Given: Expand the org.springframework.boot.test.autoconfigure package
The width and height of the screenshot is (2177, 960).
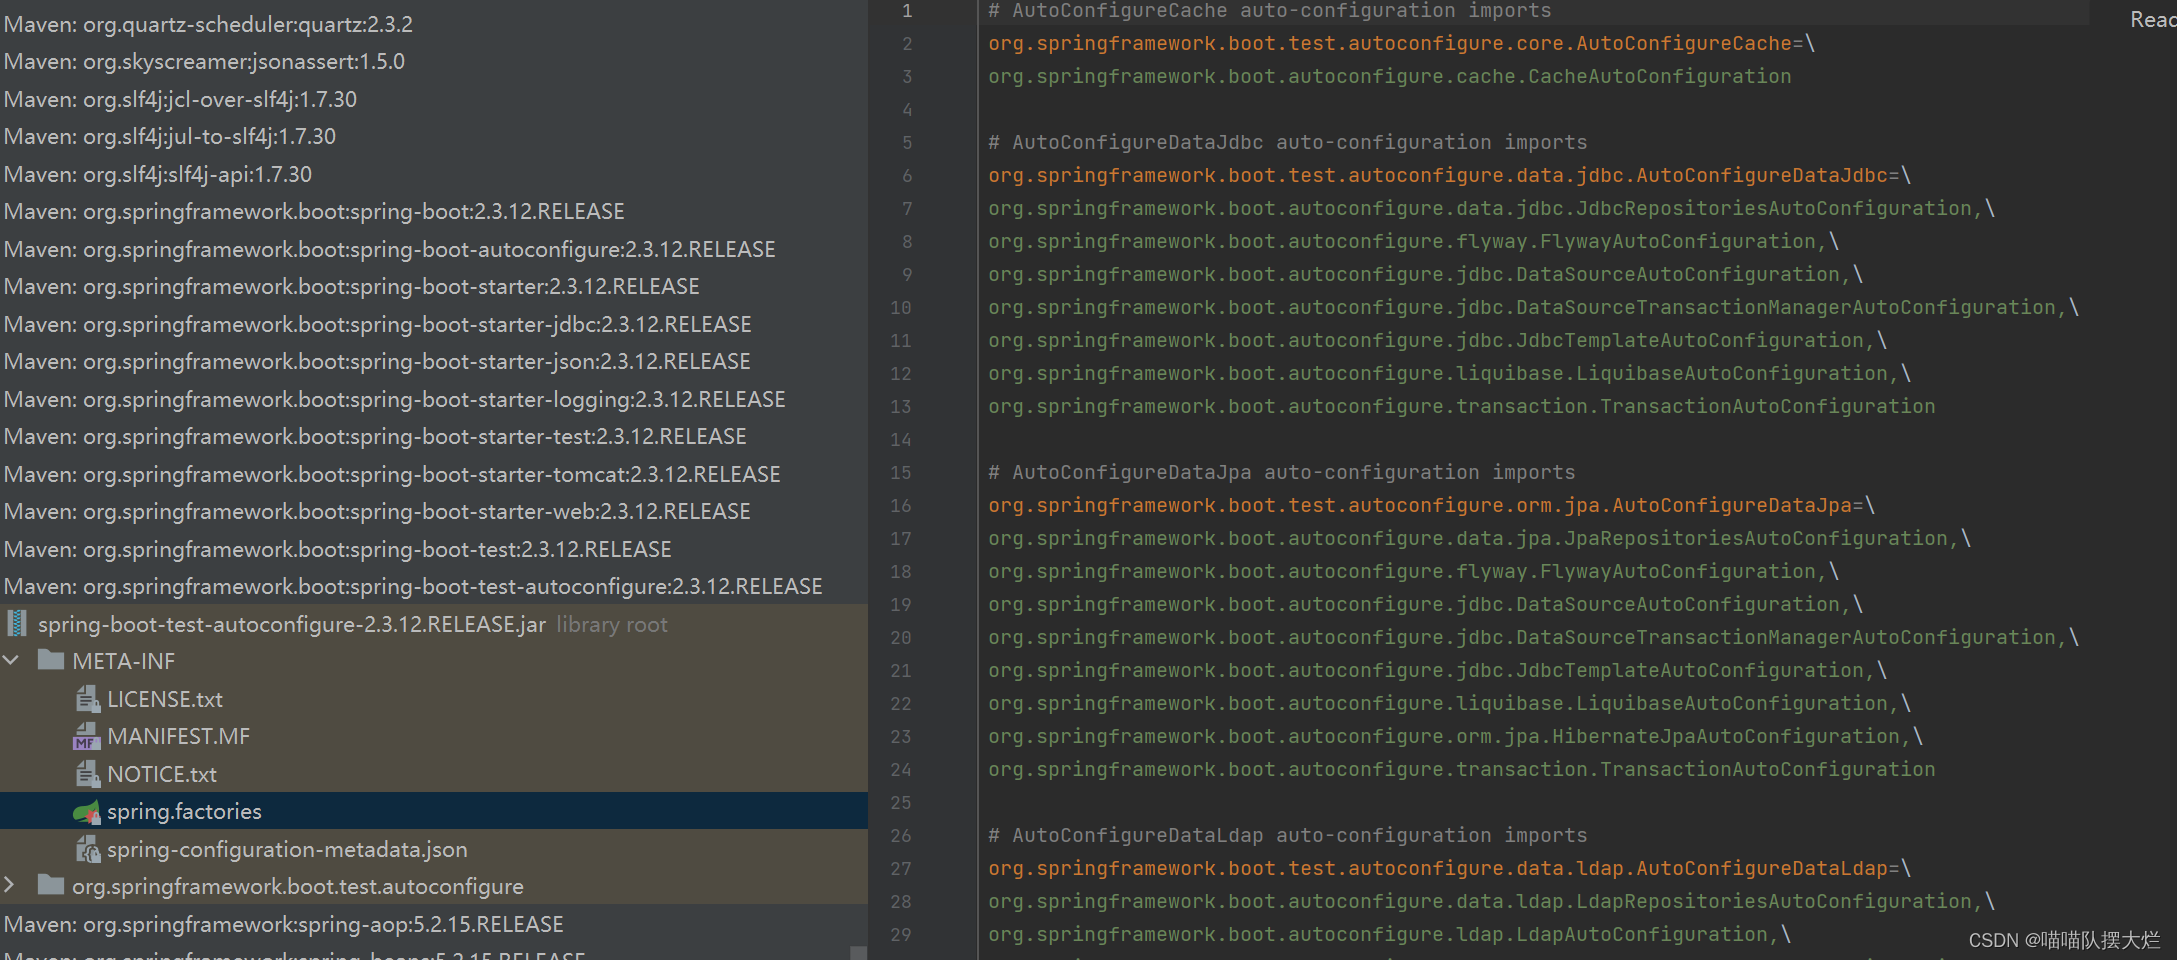Looking at the screenshot, I should point(10,886).
